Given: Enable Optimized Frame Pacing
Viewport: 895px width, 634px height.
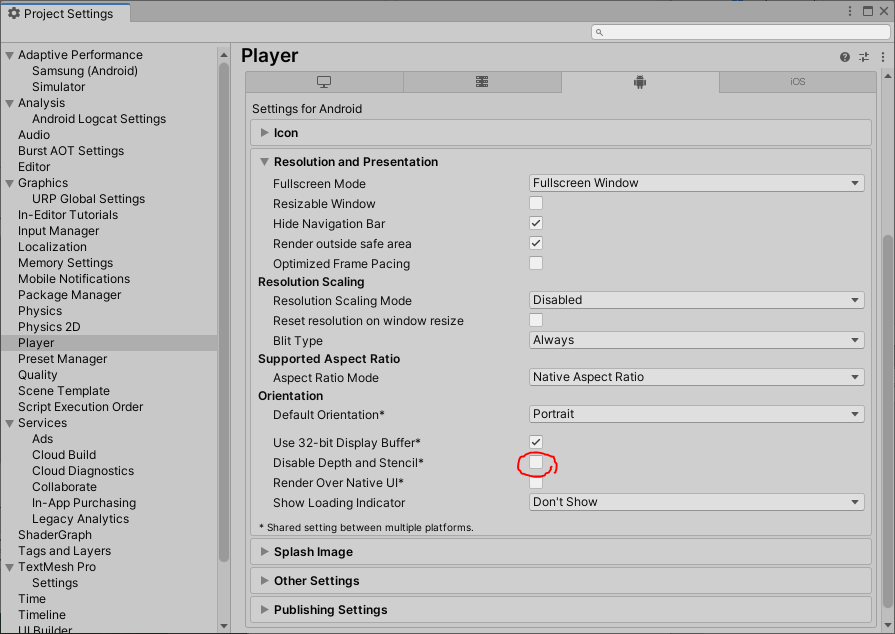Looking at the screenshot, I should coord(536,263).
